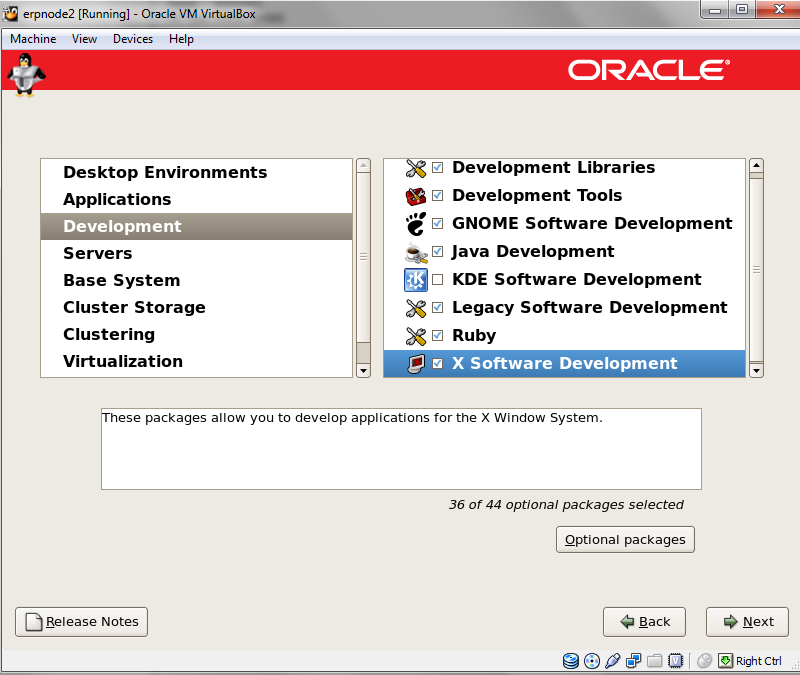Open the View menu

pos(84,39)
